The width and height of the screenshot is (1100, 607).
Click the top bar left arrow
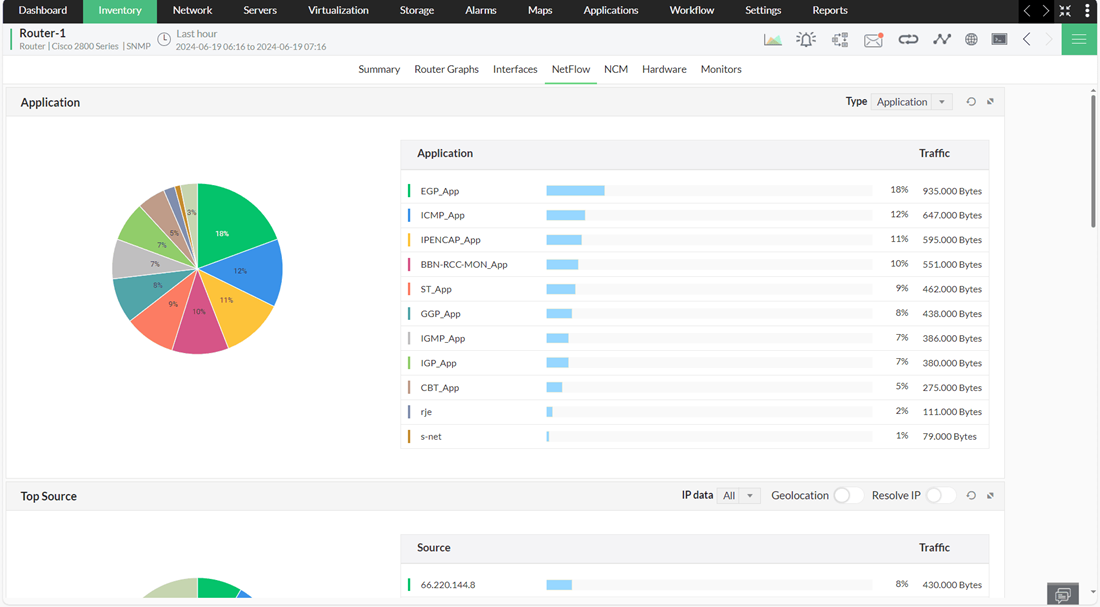click(1027, 11)
